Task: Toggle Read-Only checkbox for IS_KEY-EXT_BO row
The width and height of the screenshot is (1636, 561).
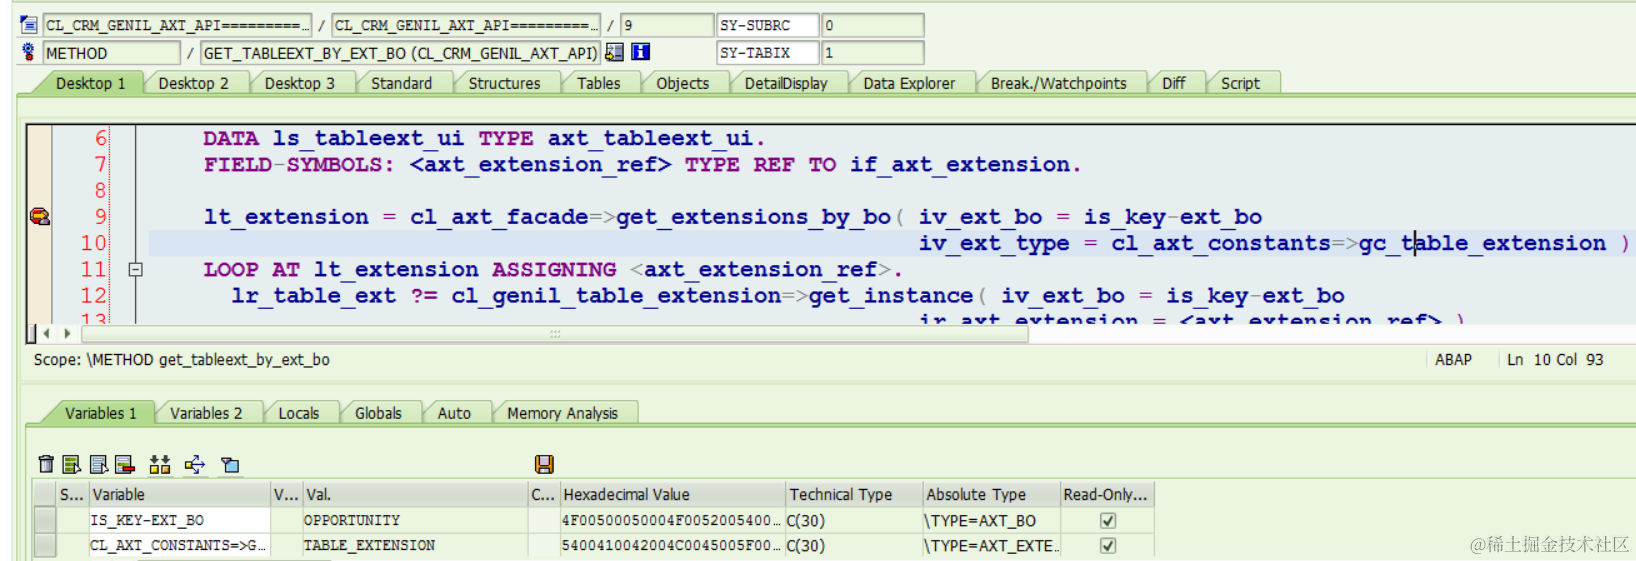Action: pos(1108,520)
